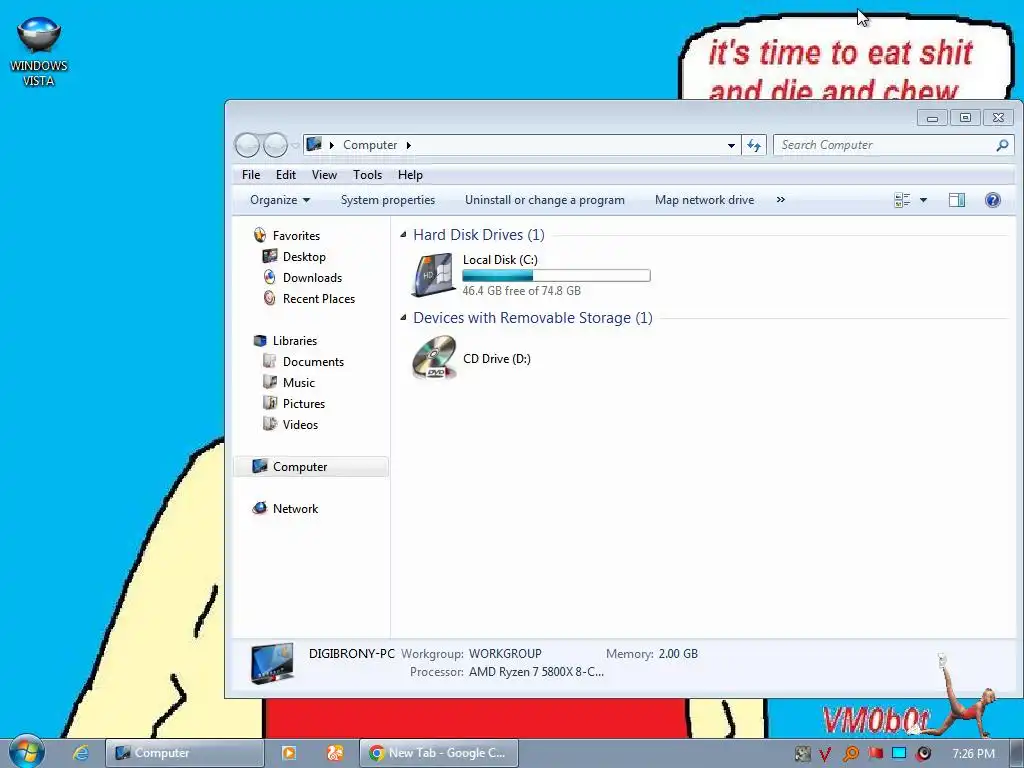
Task: Click the text 46.4 GB free of 74.8 GB
Action: click(x=521, y=291)
